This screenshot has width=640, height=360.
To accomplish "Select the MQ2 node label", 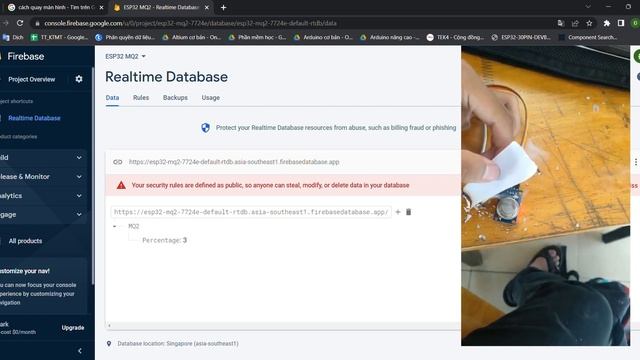I will (133, 226).
